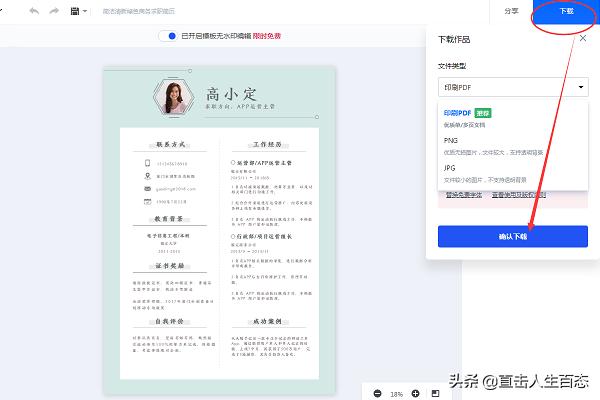Click the phone icon in contact section
This screenshot has height=400, width=600.
tap(147, 163)
